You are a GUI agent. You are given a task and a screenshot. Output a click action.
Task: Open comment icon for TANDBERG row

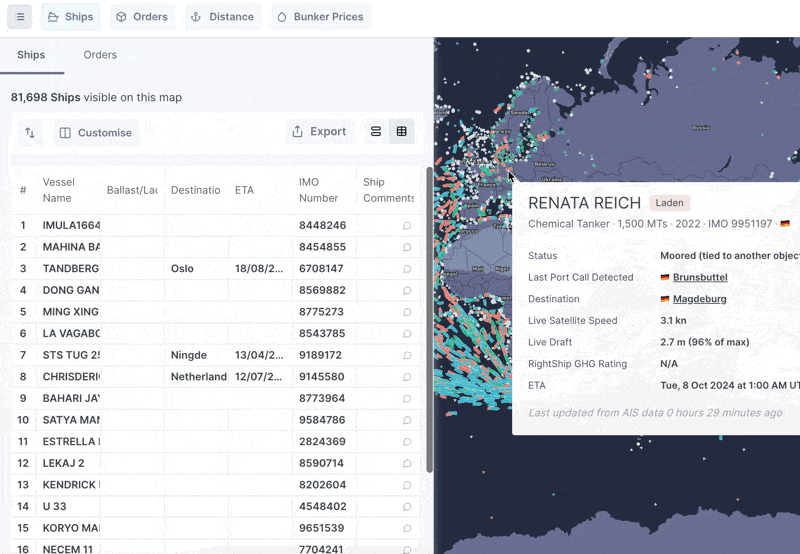click(407, 269)
